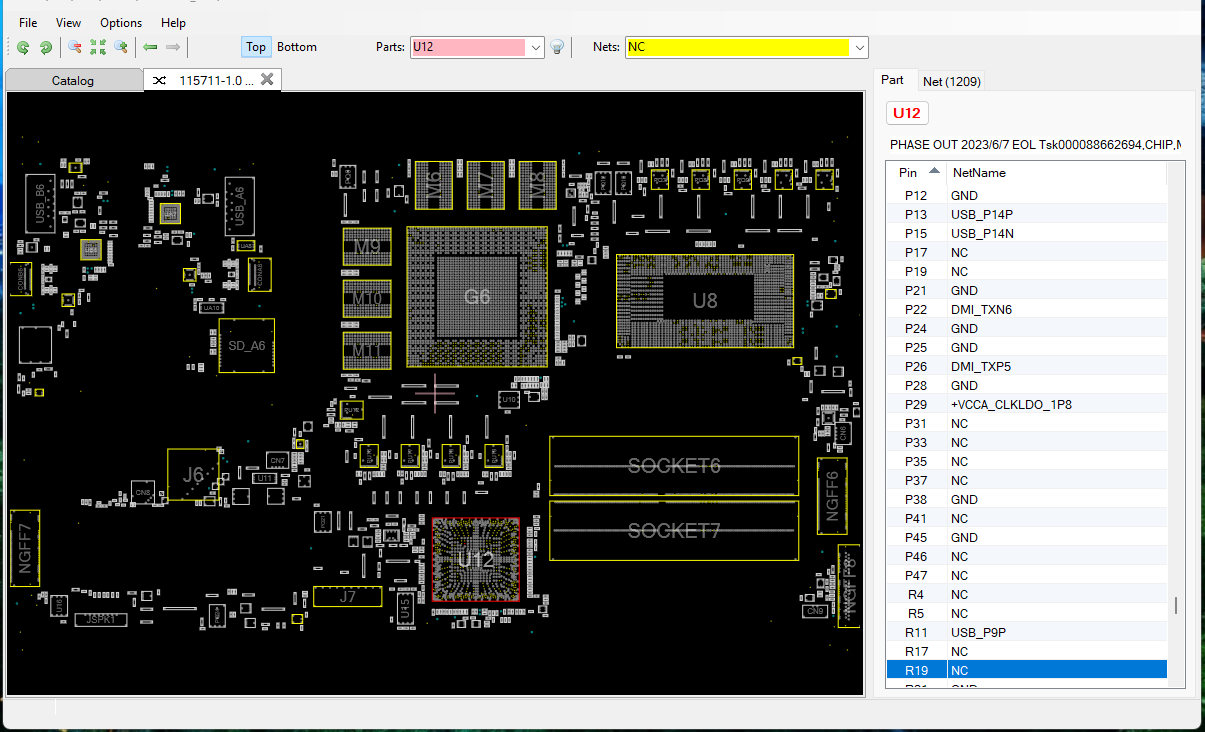Click the zoom out magnifier icon
This screenshot has width=1205, height=732.
(75, 47)
